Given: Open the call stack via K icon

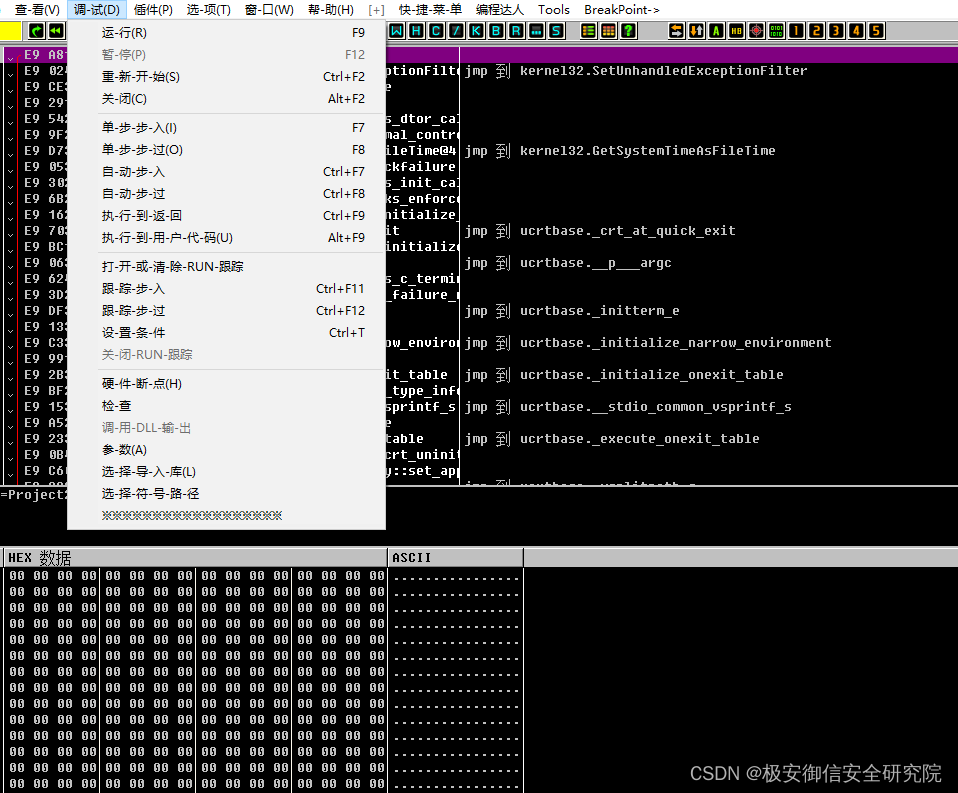Looking at the screenshot, I should 475,31.
